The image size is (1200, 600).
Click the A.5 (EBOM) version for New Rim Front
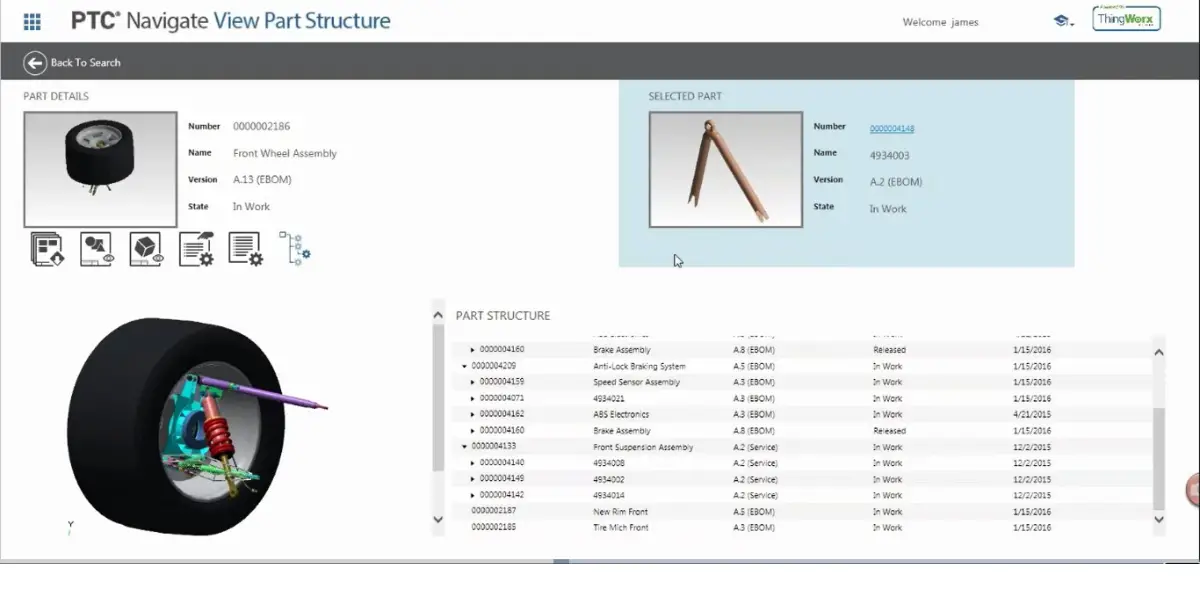tap(754, 511)
